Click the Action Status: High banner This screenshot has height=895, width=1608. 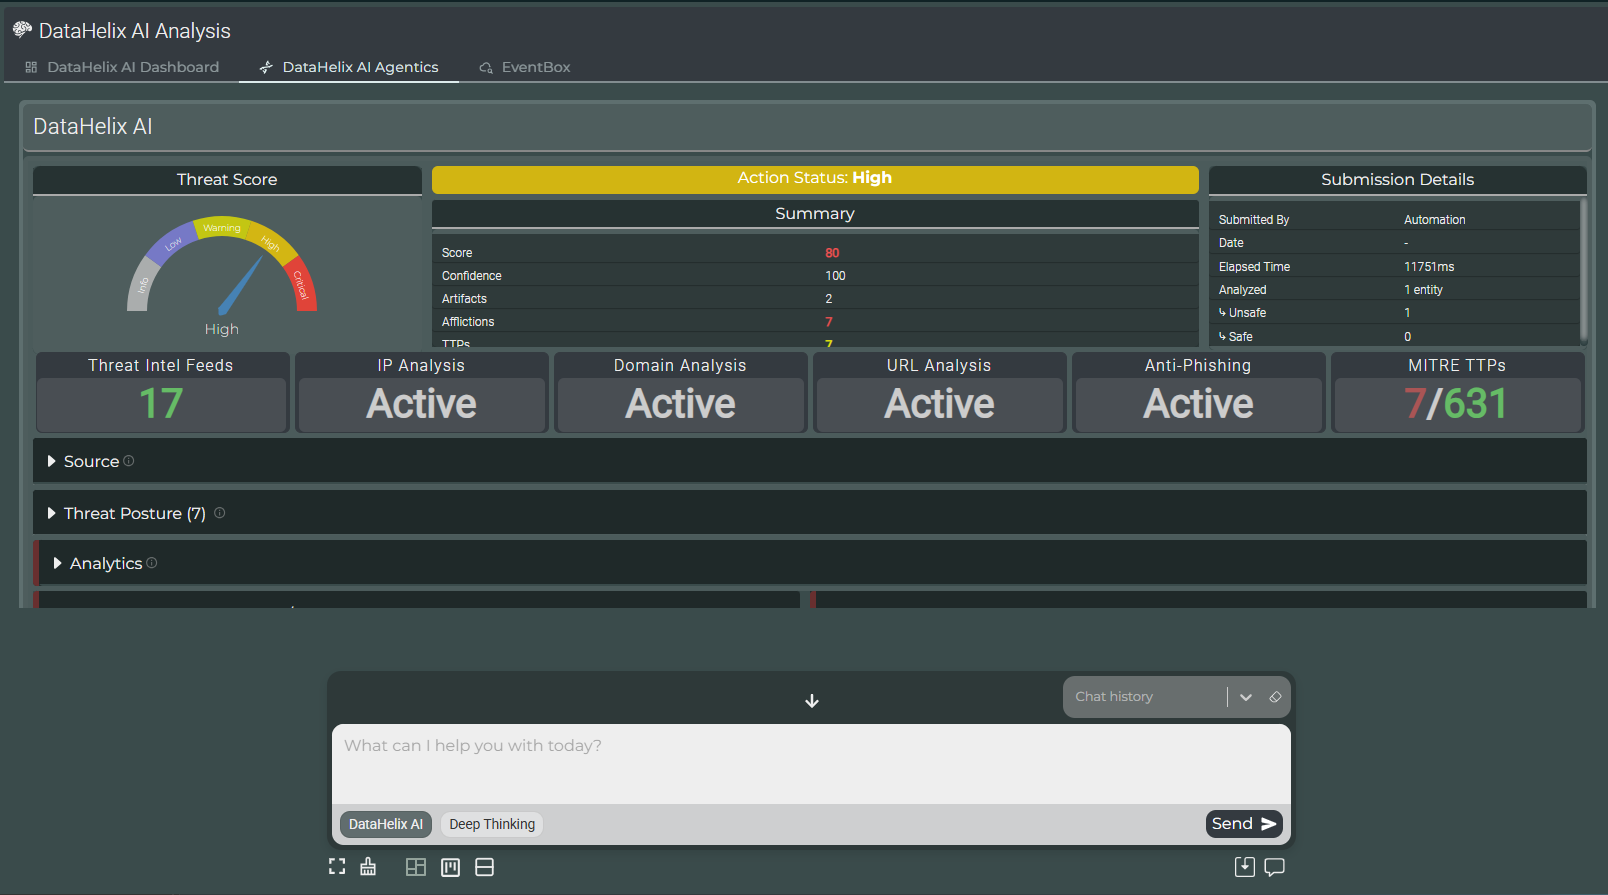click(x=815, y=179)
